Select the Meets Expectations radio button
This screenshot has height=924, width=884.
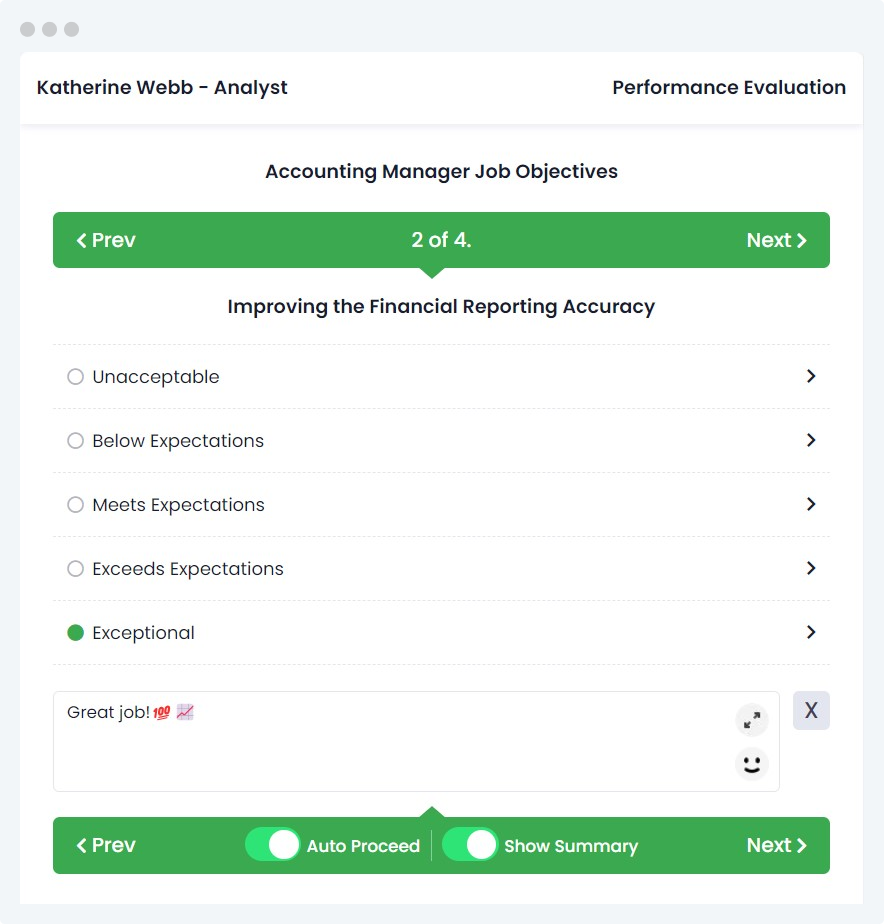coord(75,505)
